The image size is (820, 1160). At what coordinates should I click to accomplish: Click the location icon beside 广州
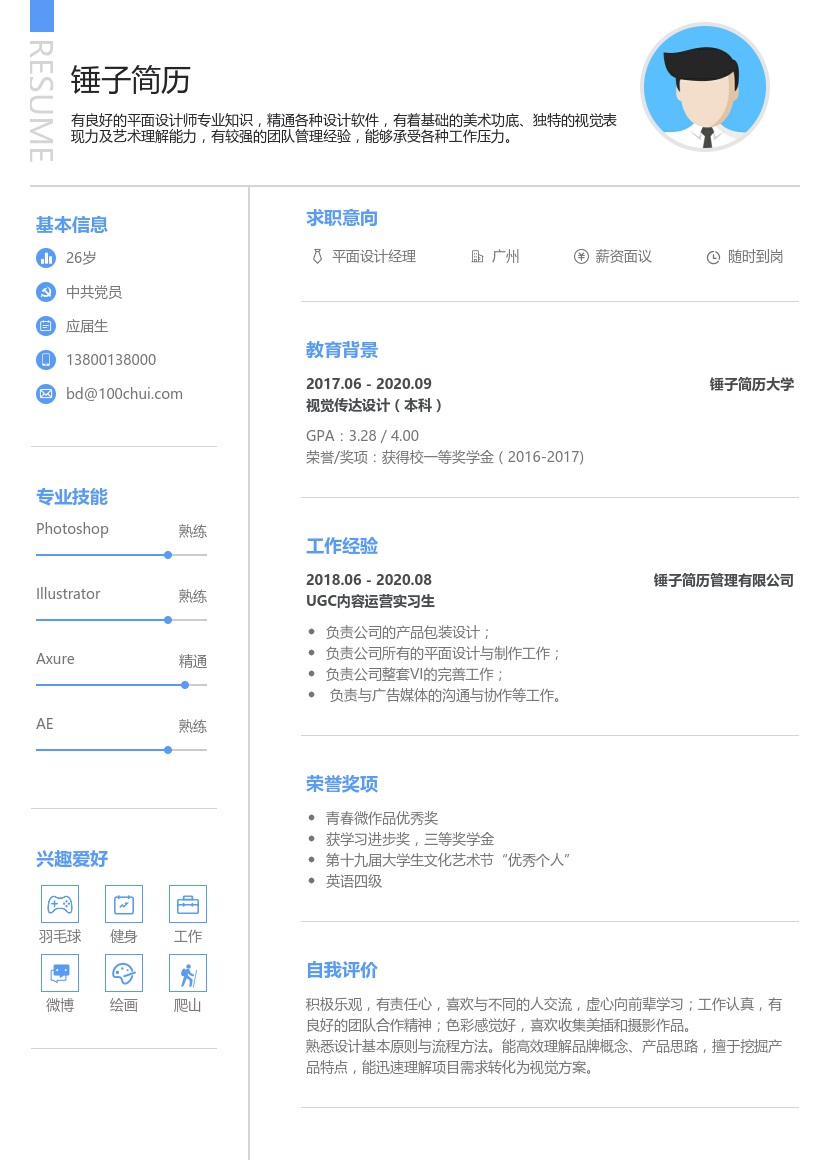[477, 257]
